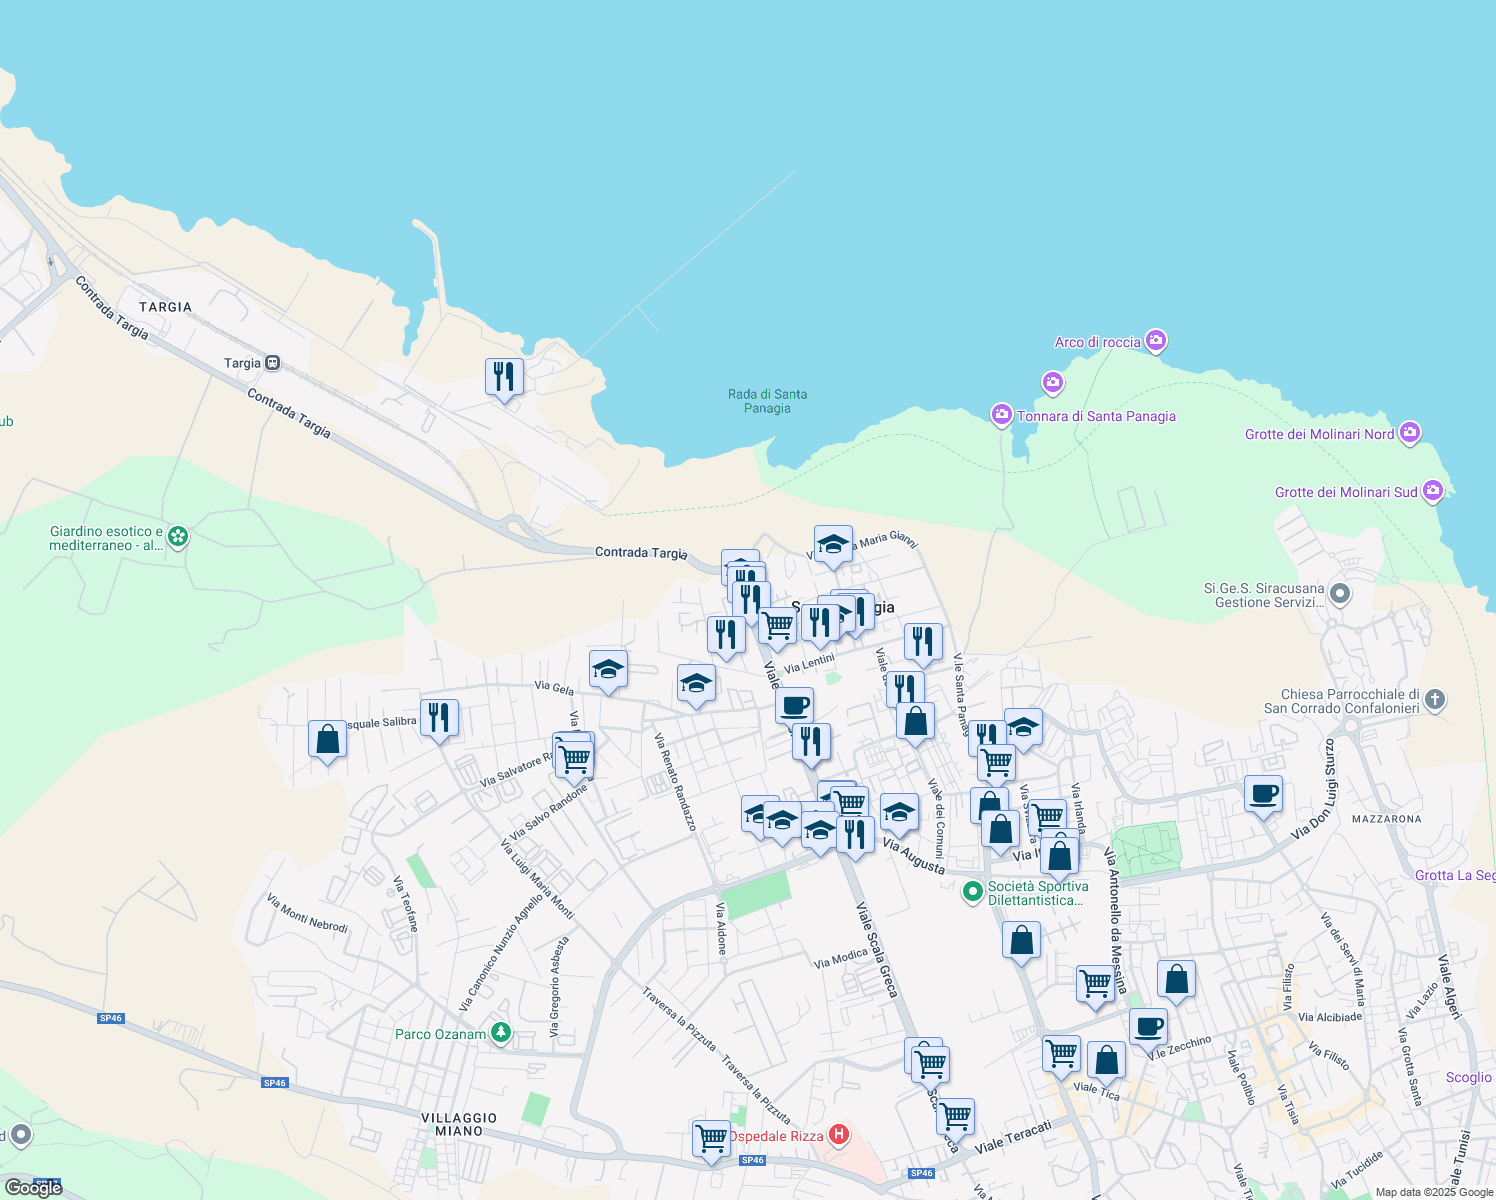The width and height of the screenshot is (1496, 1200).
Task: Click the graduation cap icon near Via Gela
Action: pos(608,668)
